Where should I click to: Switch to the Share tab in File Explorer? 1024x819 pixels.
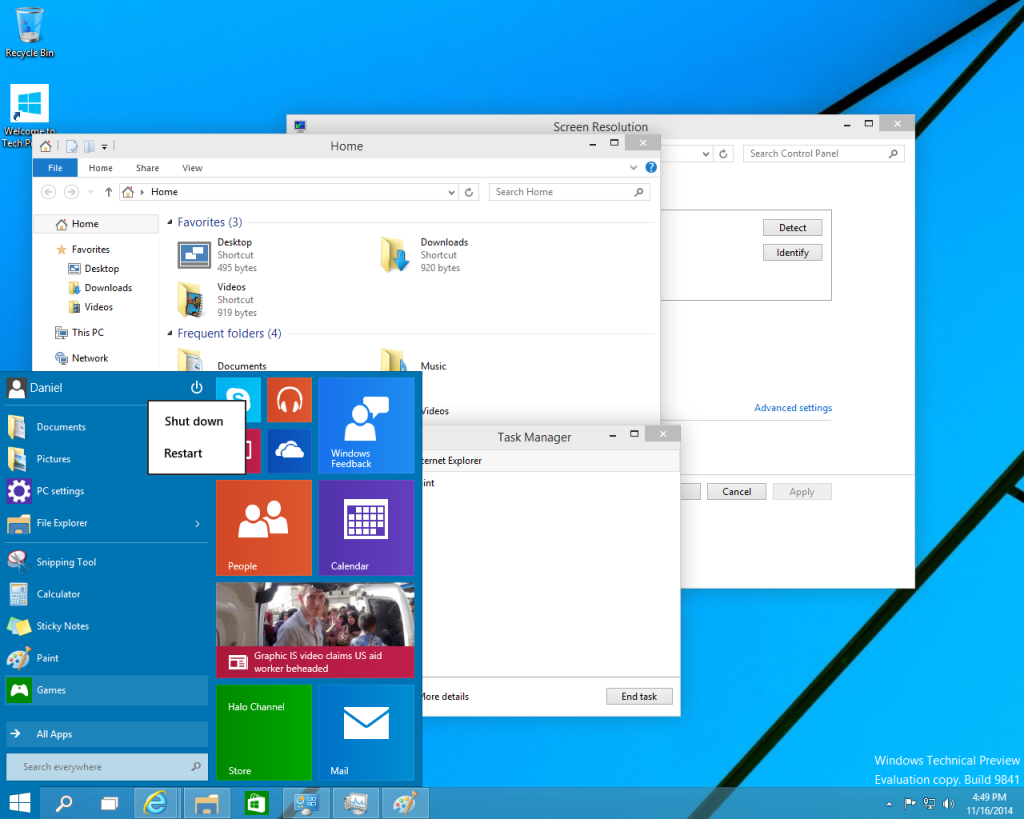[x=147, y=167]
